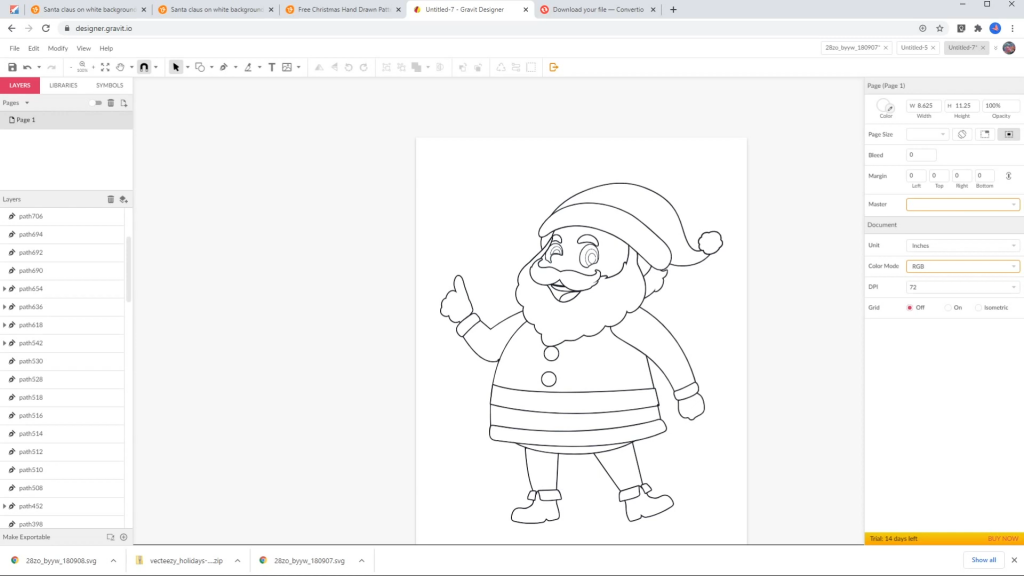Select the Pointer selection tool
The height and width of the screenshot is (576, 1024).
coord(176,67)
